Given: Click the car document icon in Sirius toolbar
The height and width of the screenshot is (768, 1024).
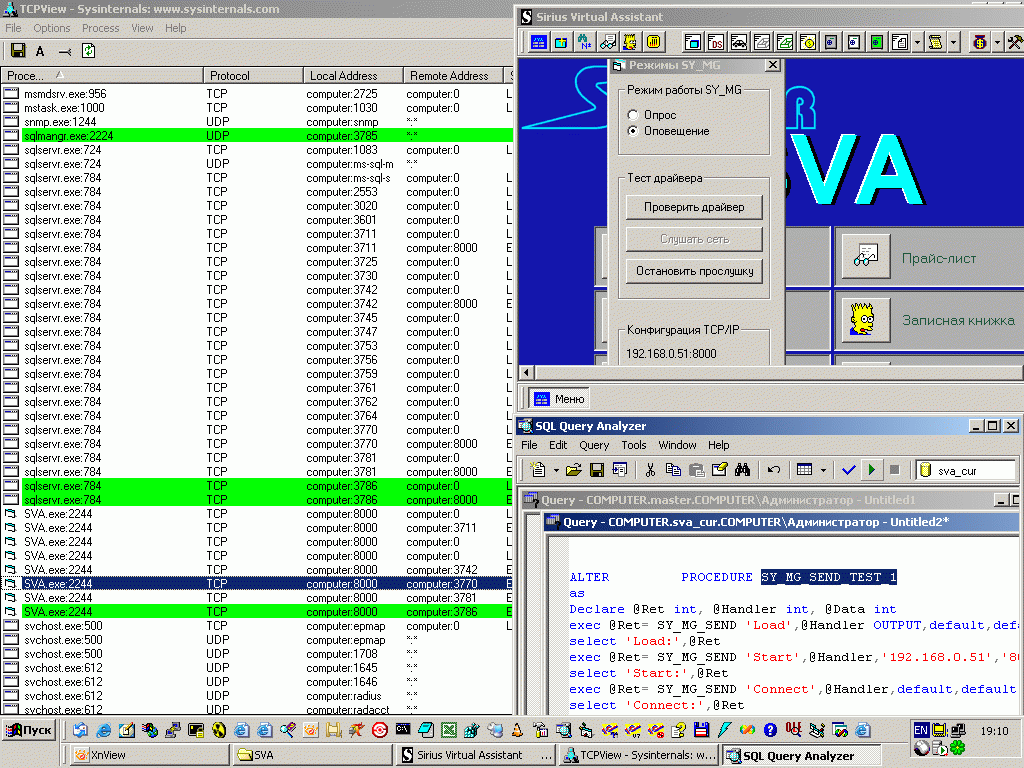Looking at the screenshot, I should coord(739,42).
